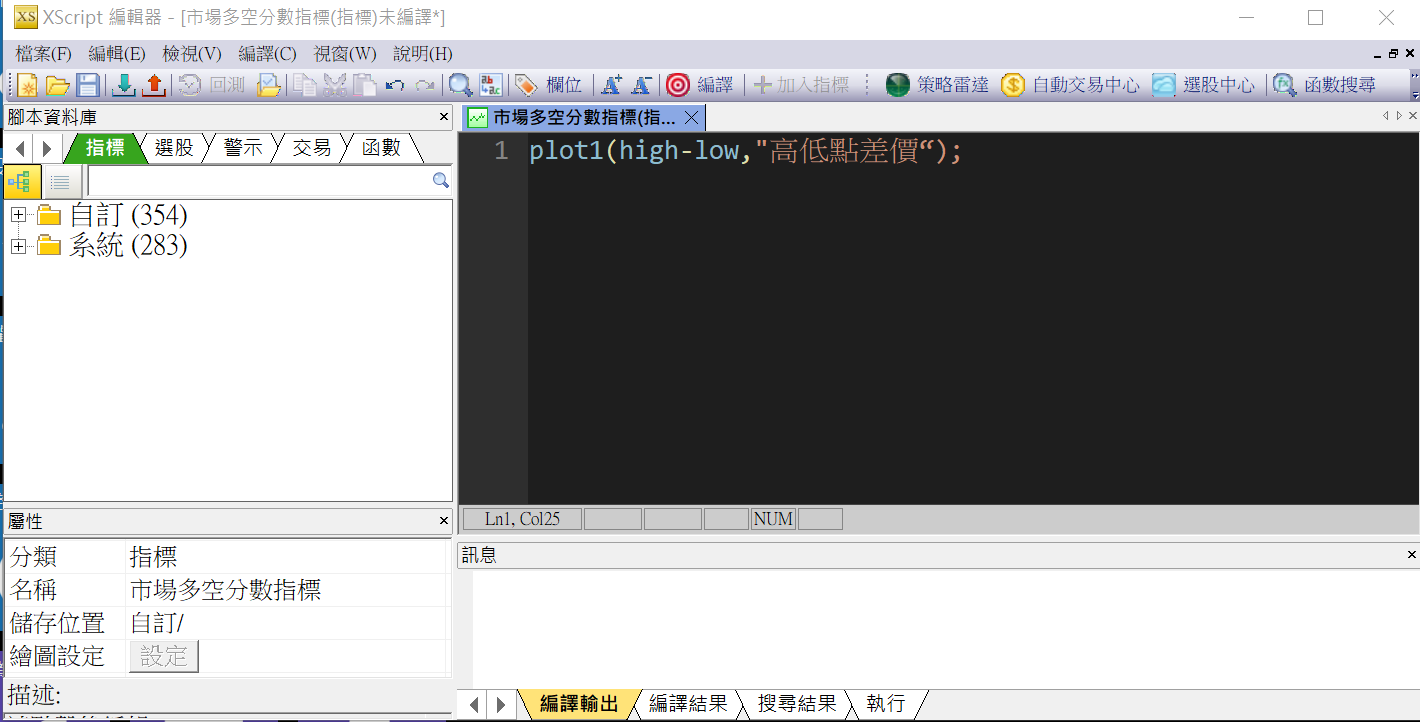Click the export script upload arrow icon
Viewport: 1420px width, 722px height.
[x=153, y=85]
